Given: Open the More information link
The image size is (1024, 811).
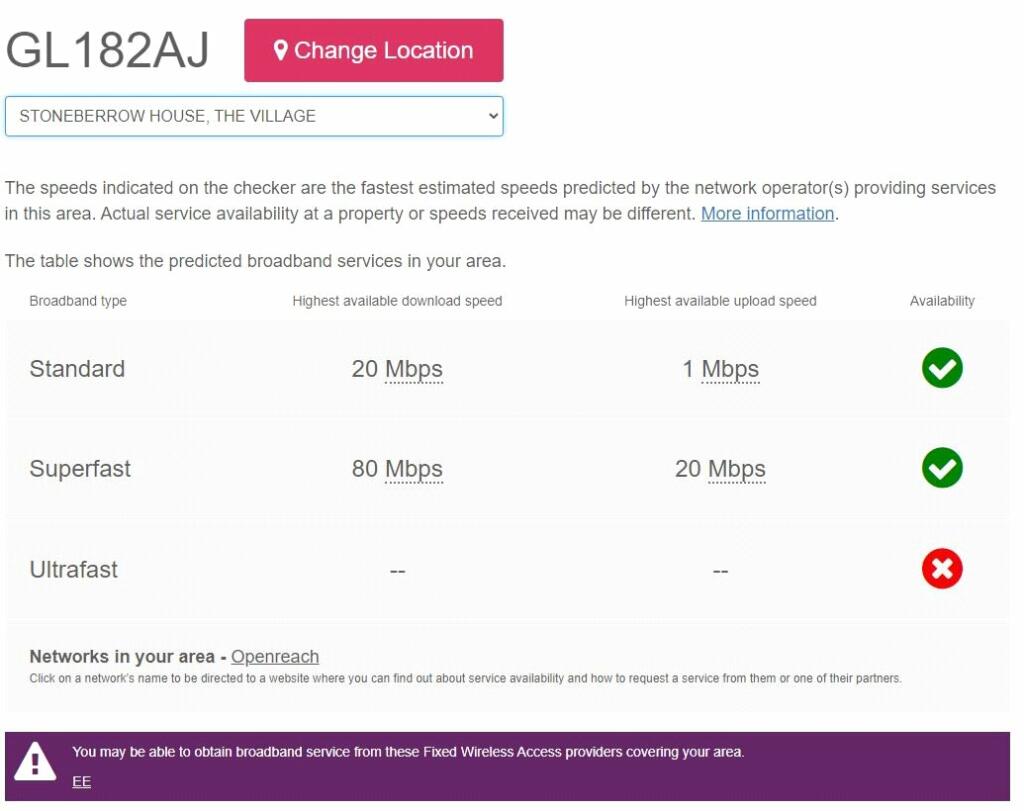Looking at the screenshot, I should [x=767, y=214].
